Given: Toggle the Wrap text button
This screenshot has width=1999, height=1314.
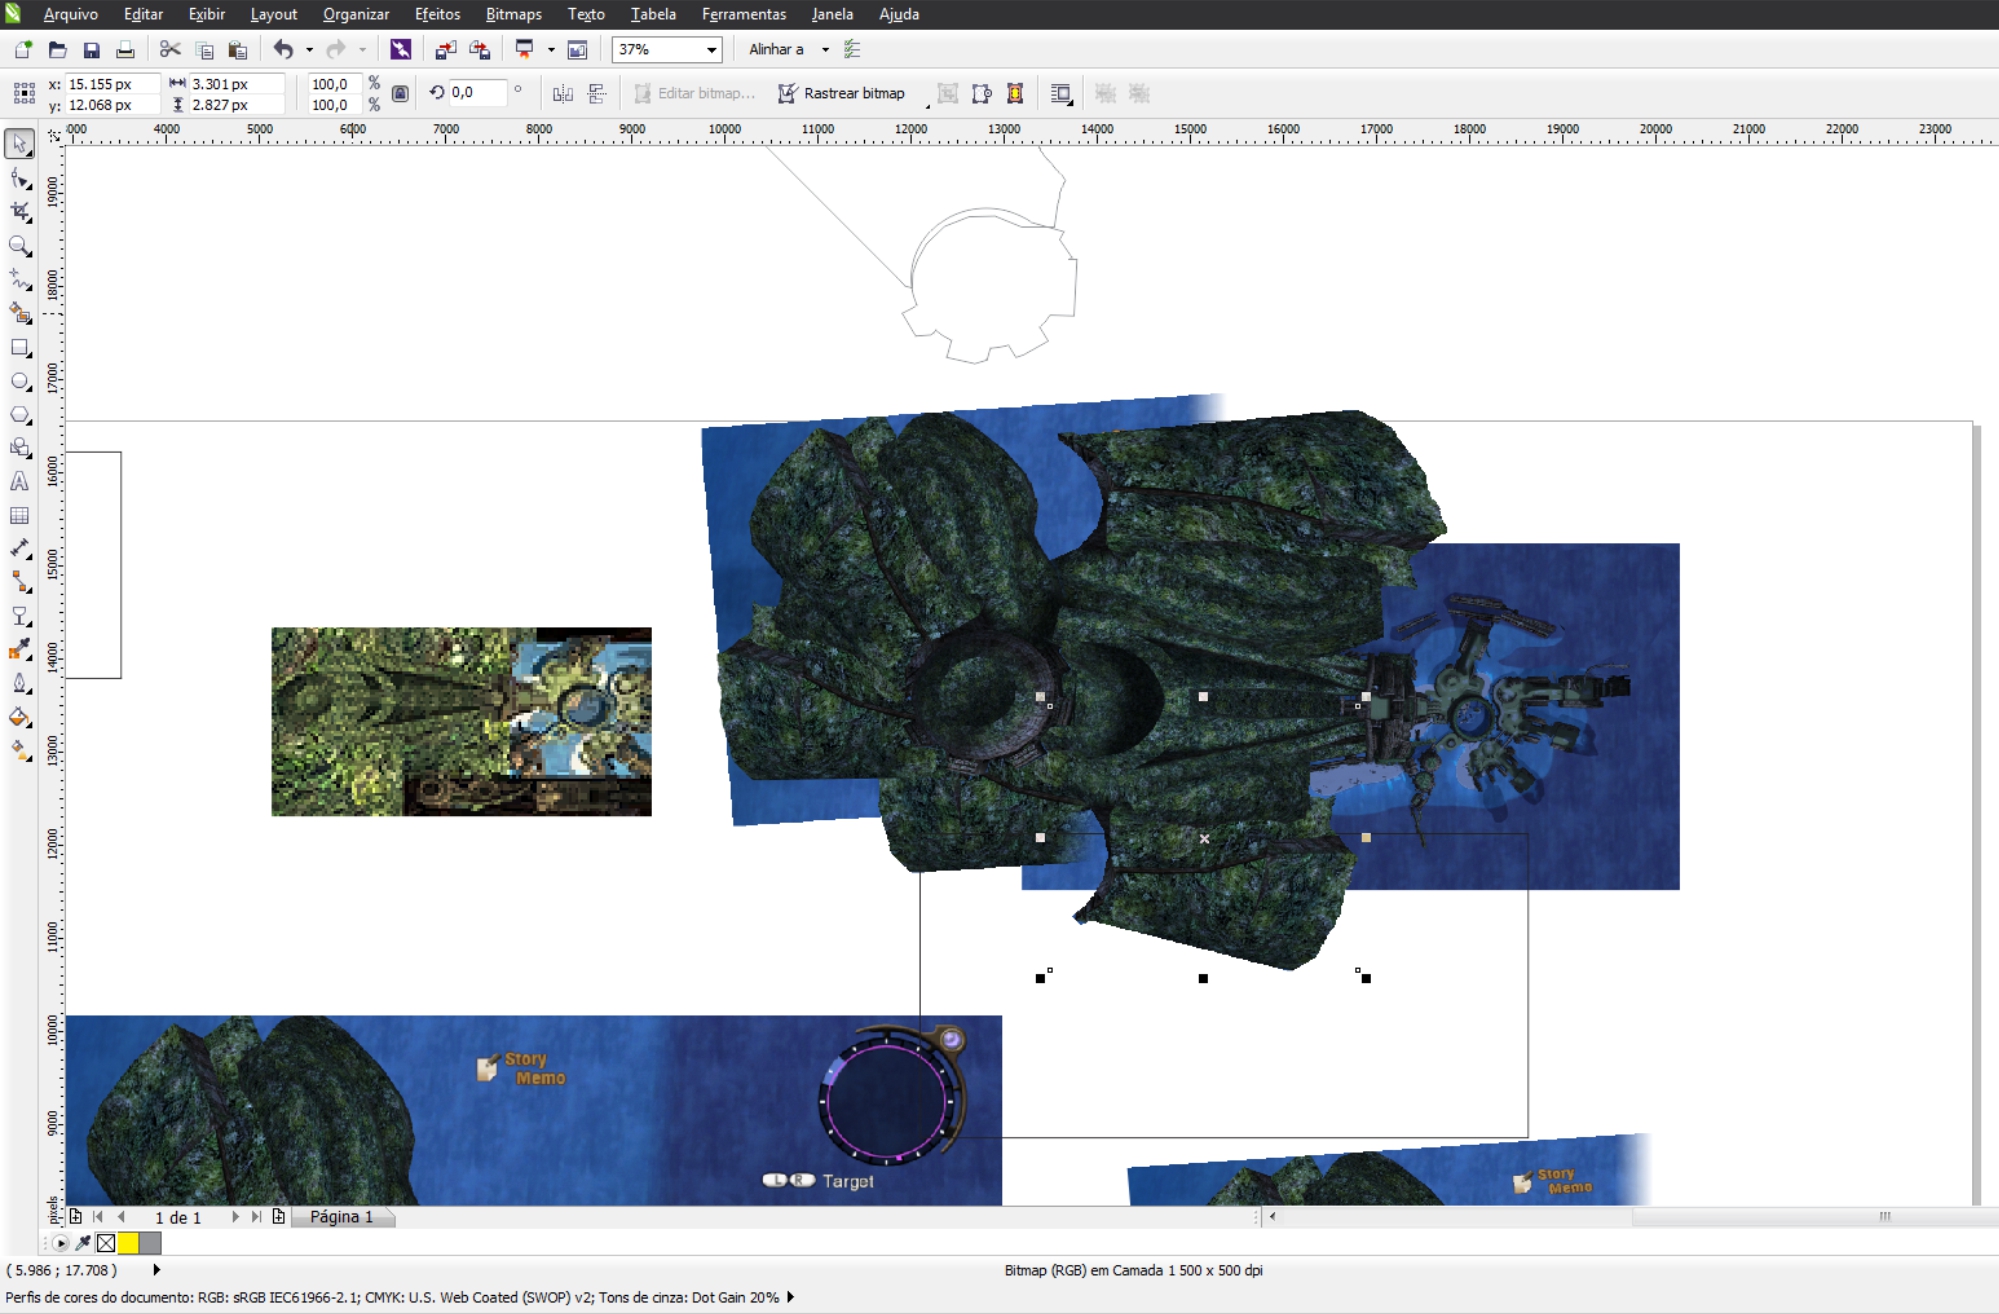Looking at the screenshot, I should click(1062, 93).
